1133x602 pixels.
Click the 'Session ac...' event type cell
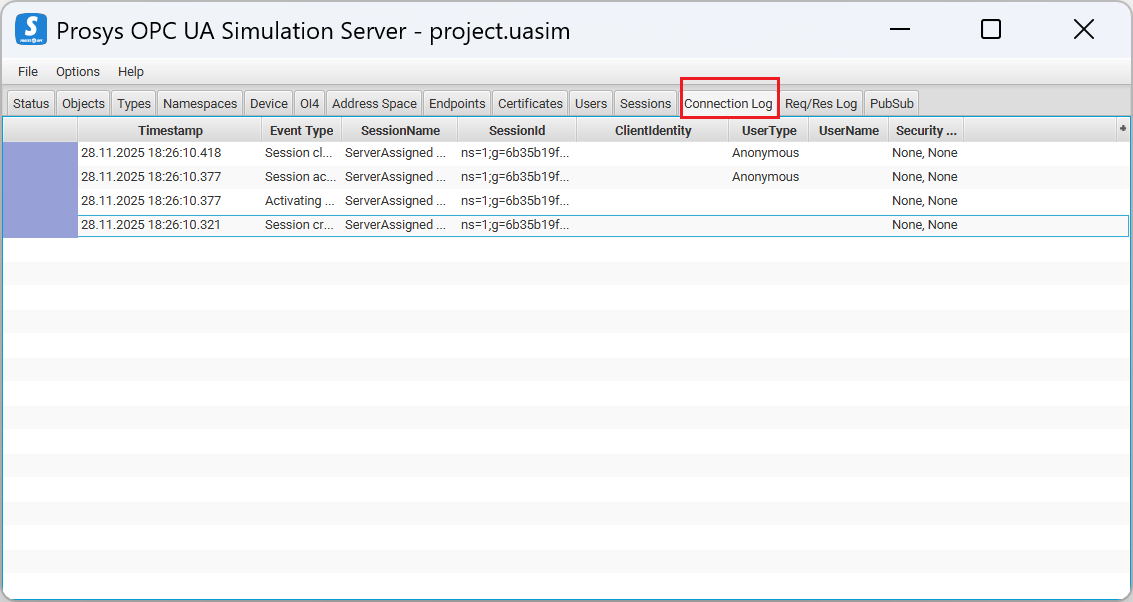coord(299,176)
